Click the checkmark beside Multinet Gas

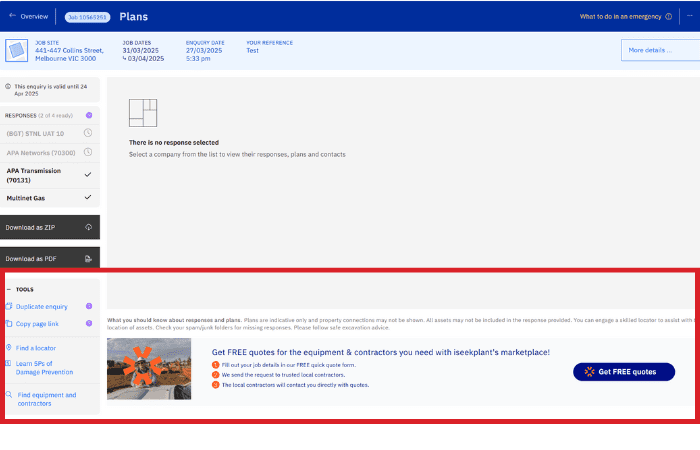coord(88,197)
